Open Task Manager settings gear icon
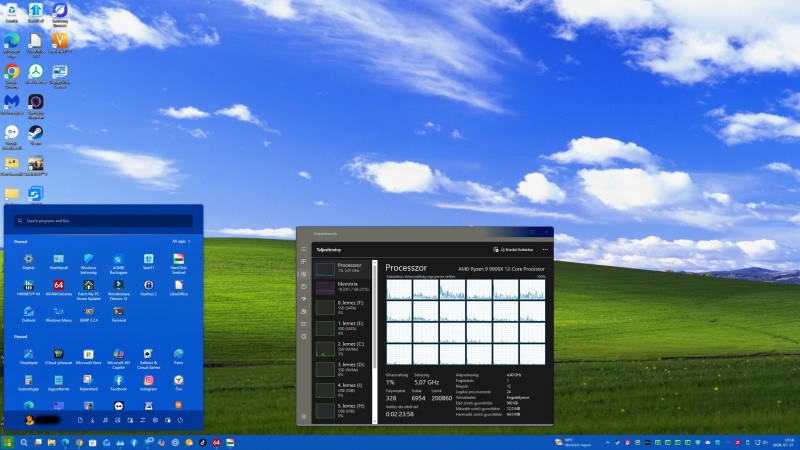This screenshot has width=800, height=450. [304, 417]
